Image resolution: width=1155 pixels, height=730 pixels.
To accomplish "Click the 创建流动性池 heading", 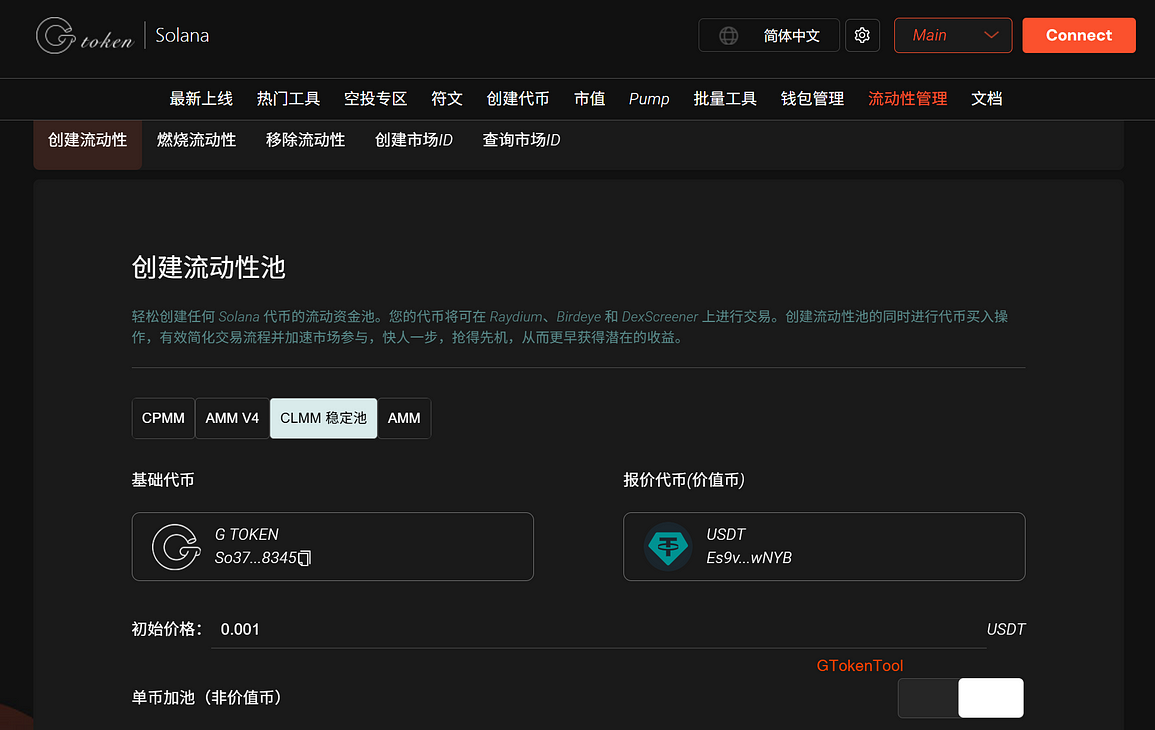I will tap(208, 267).
